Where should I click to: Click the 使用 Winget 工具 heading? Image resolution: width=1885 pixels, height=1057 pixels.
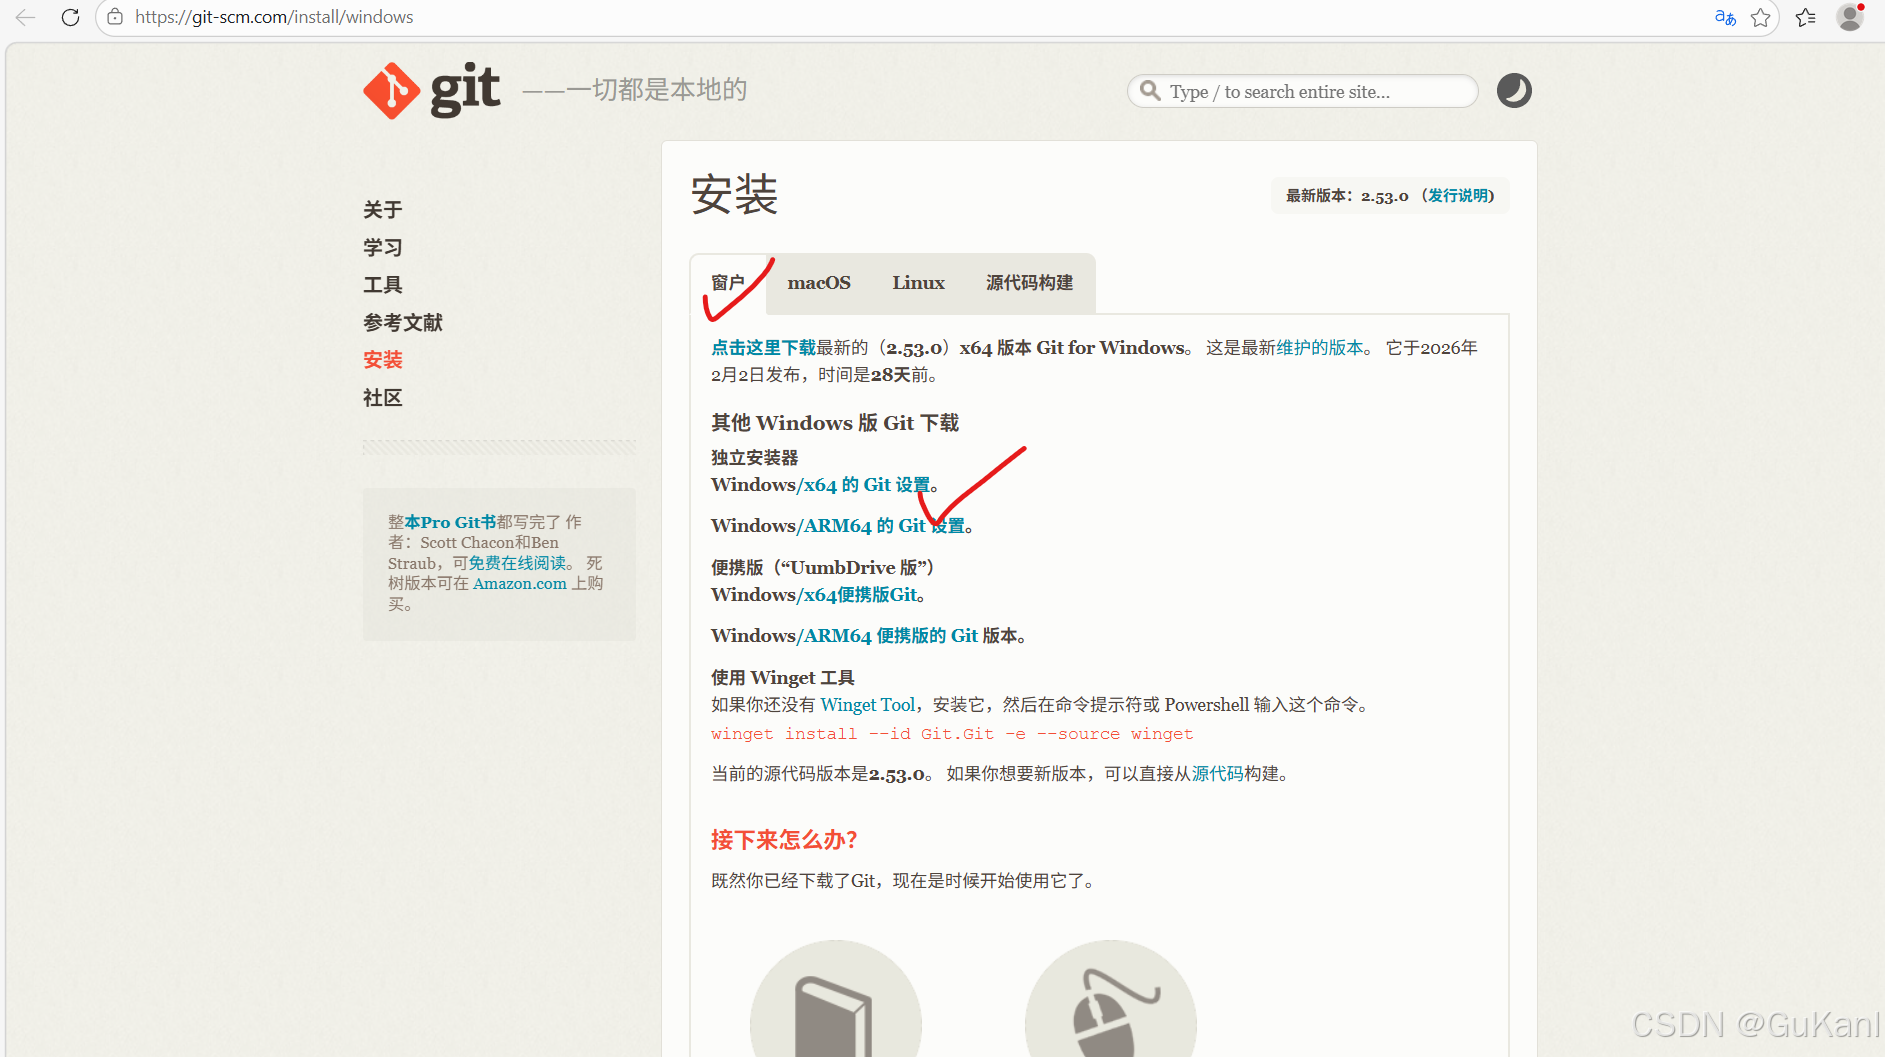[x=783, y=678]
